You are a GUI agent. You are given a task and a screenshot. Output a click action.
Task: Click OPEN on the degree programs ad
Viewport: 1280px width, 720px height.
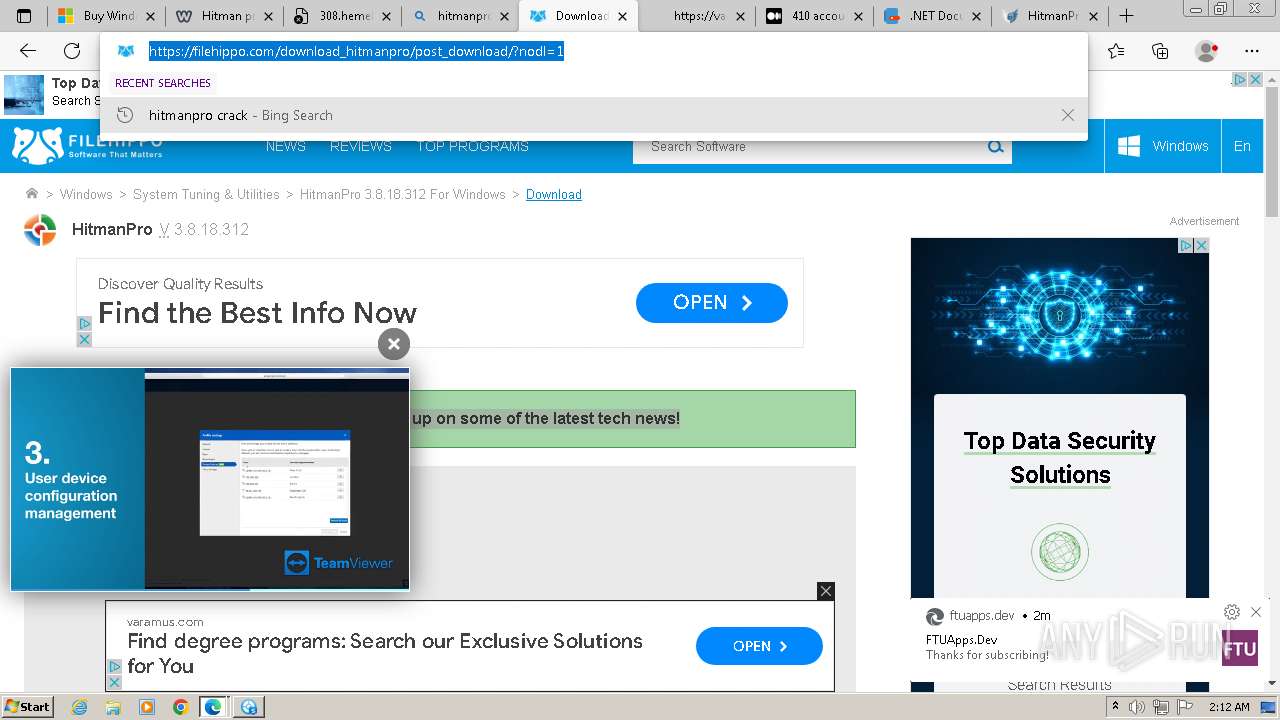pos(759,646)
